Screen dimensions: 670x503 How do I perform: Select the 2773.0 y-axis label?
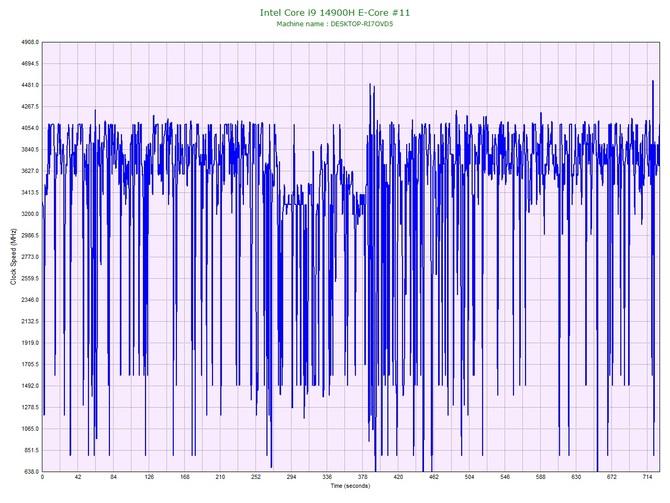(x=30, y=257)
